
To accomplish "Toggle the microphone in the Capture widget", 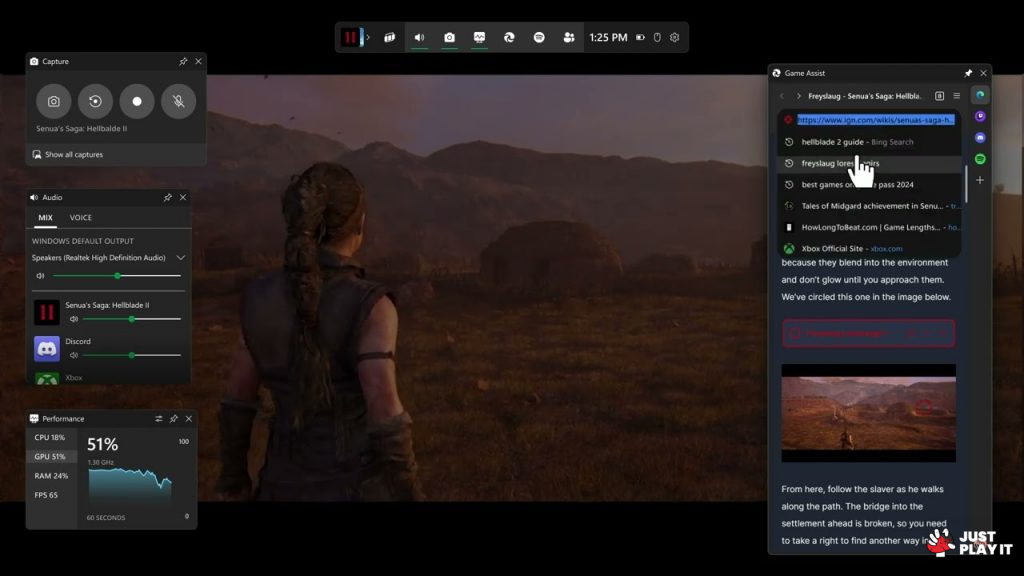I will pyautogui.click(x=178, y=101).
